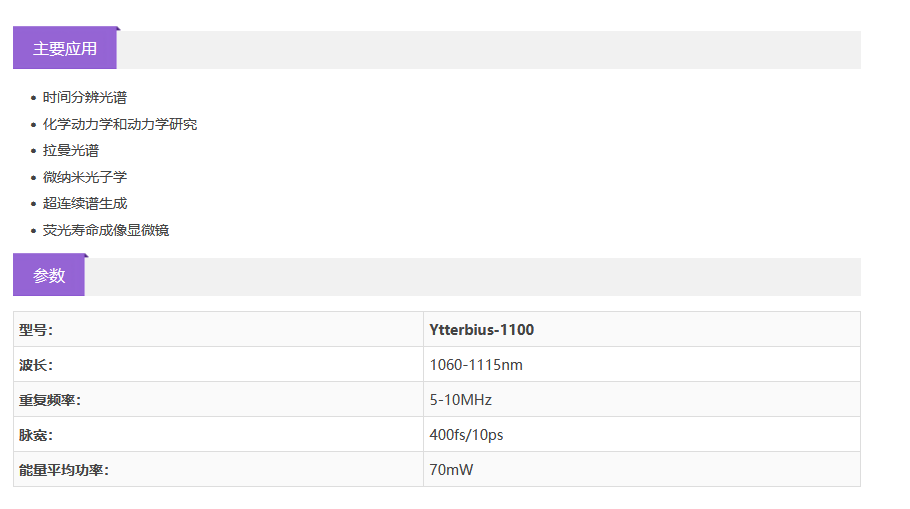Select the 超连续谱生成 list item
This screenshot has height=509, width=910.
[x=85, y=204]
